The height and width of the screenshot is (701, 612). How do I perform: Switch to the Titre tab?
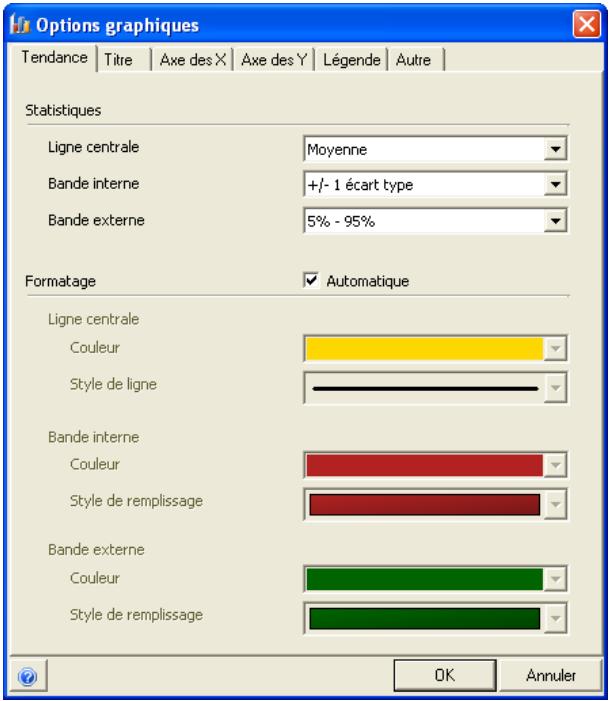click(x=118, y=61)
